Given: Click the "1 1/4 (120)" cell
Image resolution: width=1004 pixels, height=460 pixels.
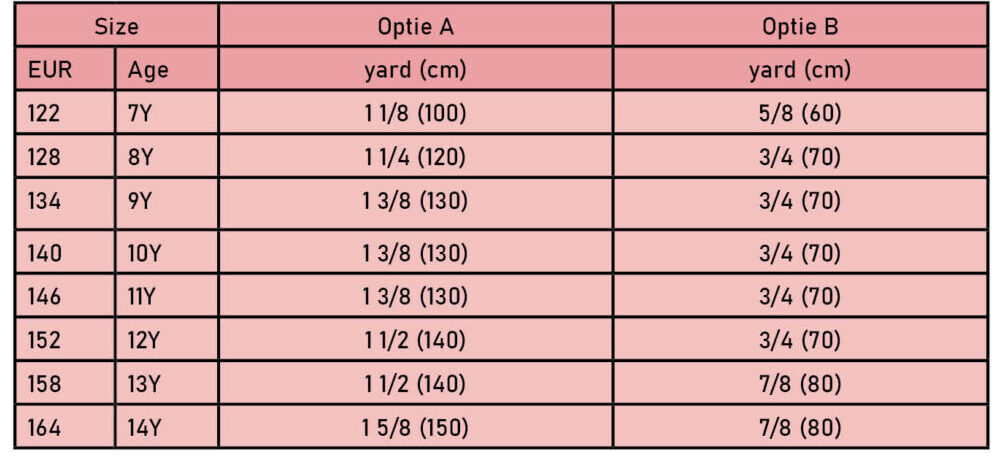Looking at the screenshot, I should (415, 157).
